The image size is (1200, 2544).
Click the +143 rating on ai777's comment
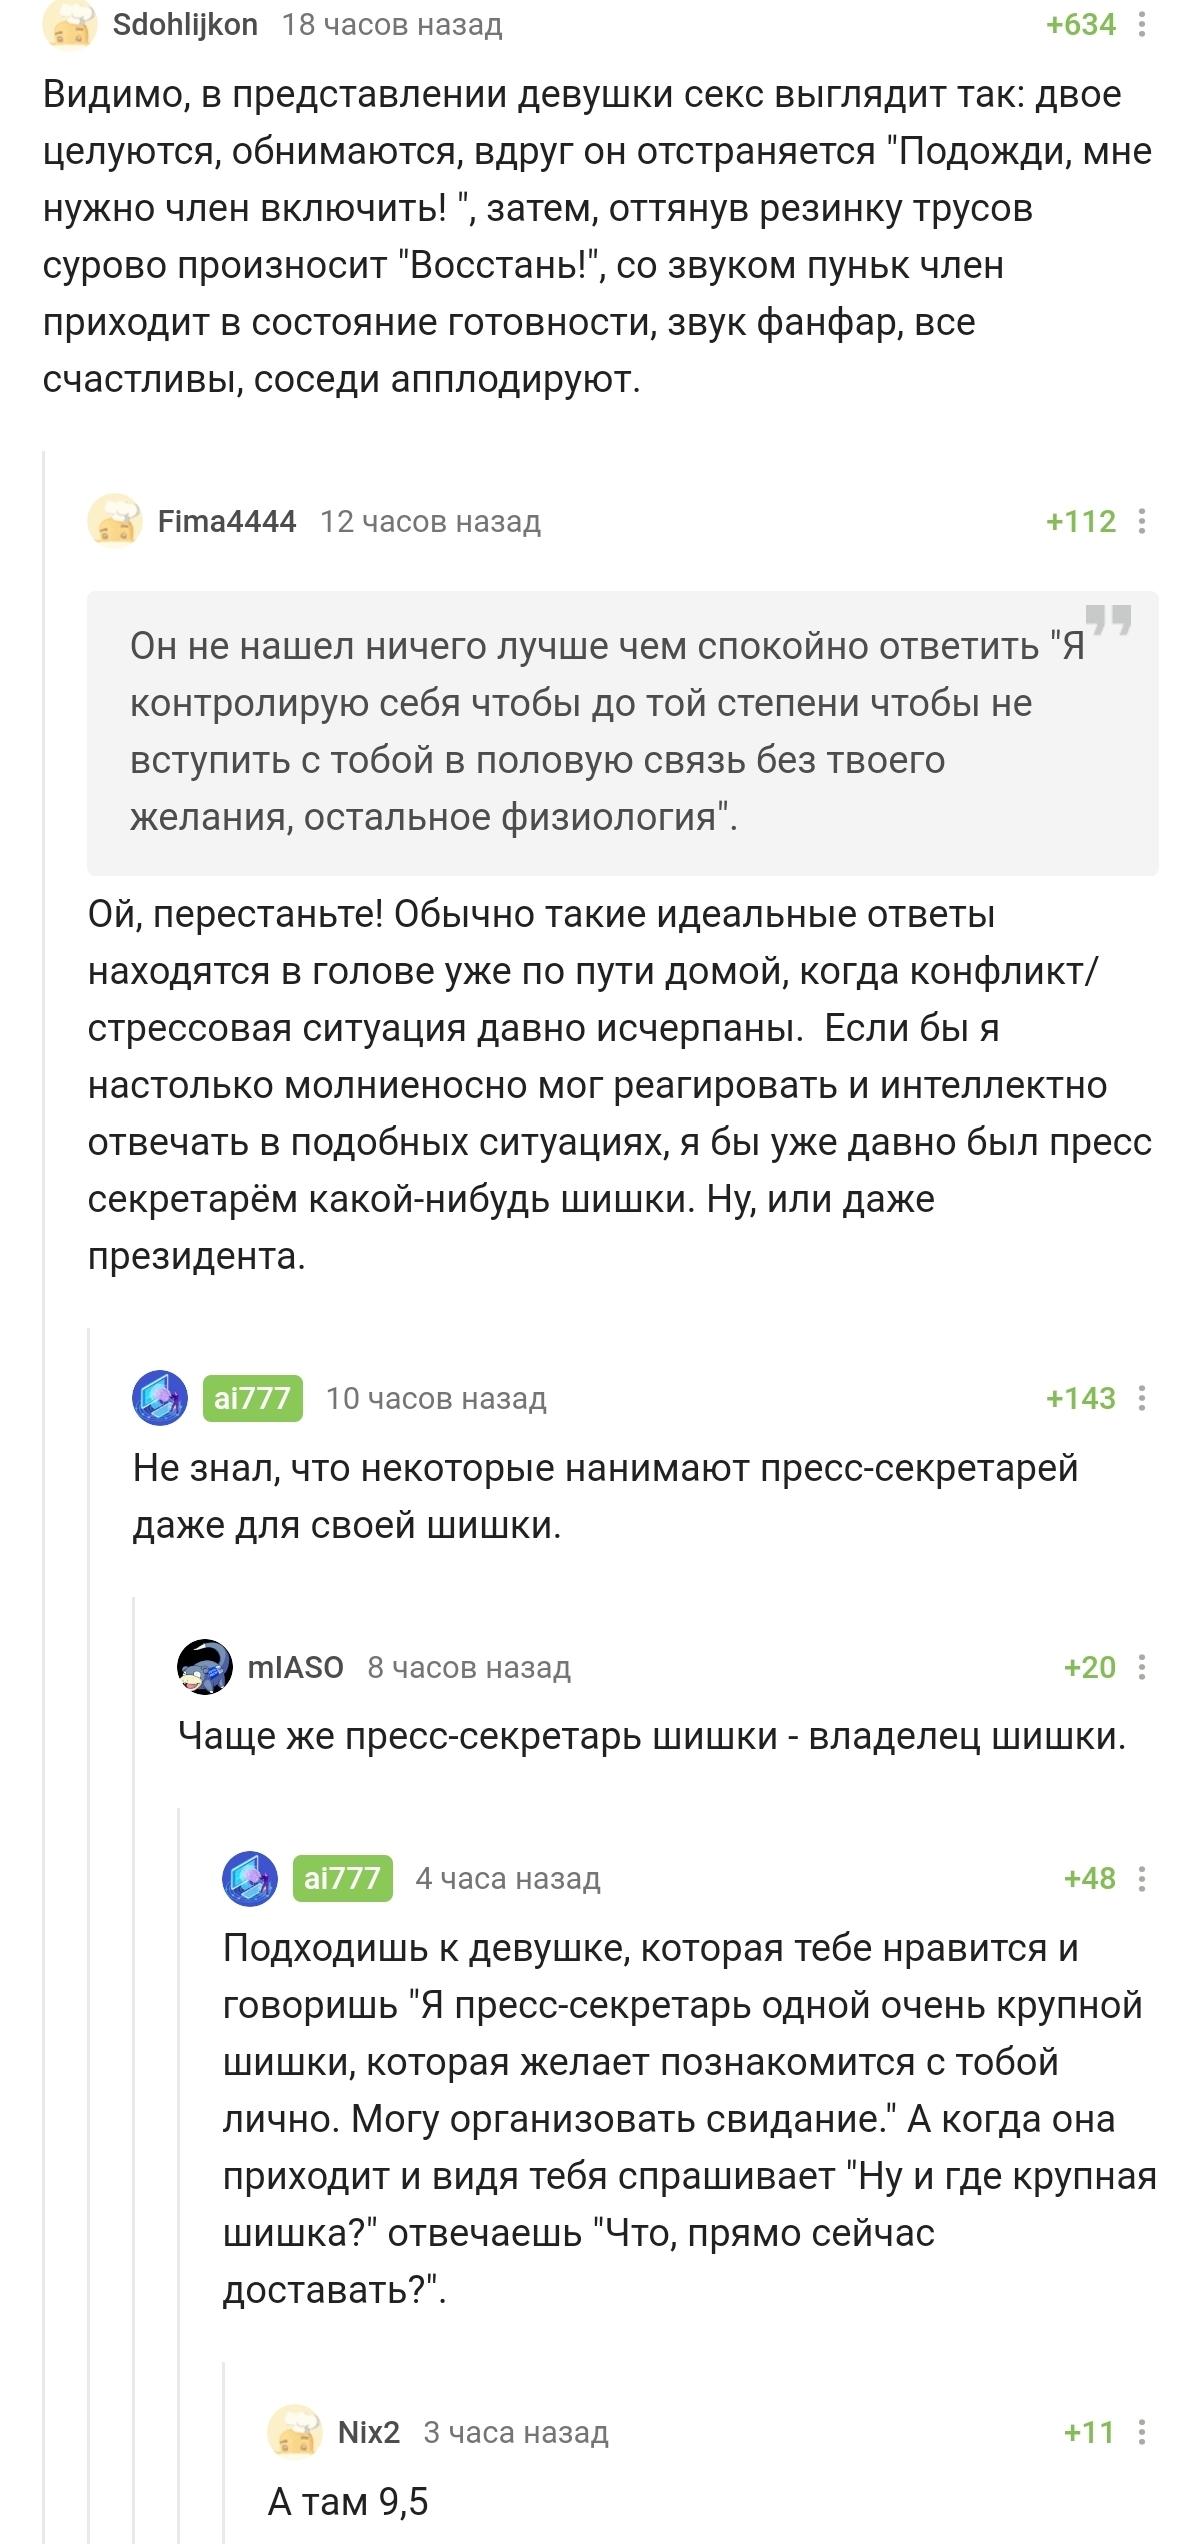point(1080,1398)
